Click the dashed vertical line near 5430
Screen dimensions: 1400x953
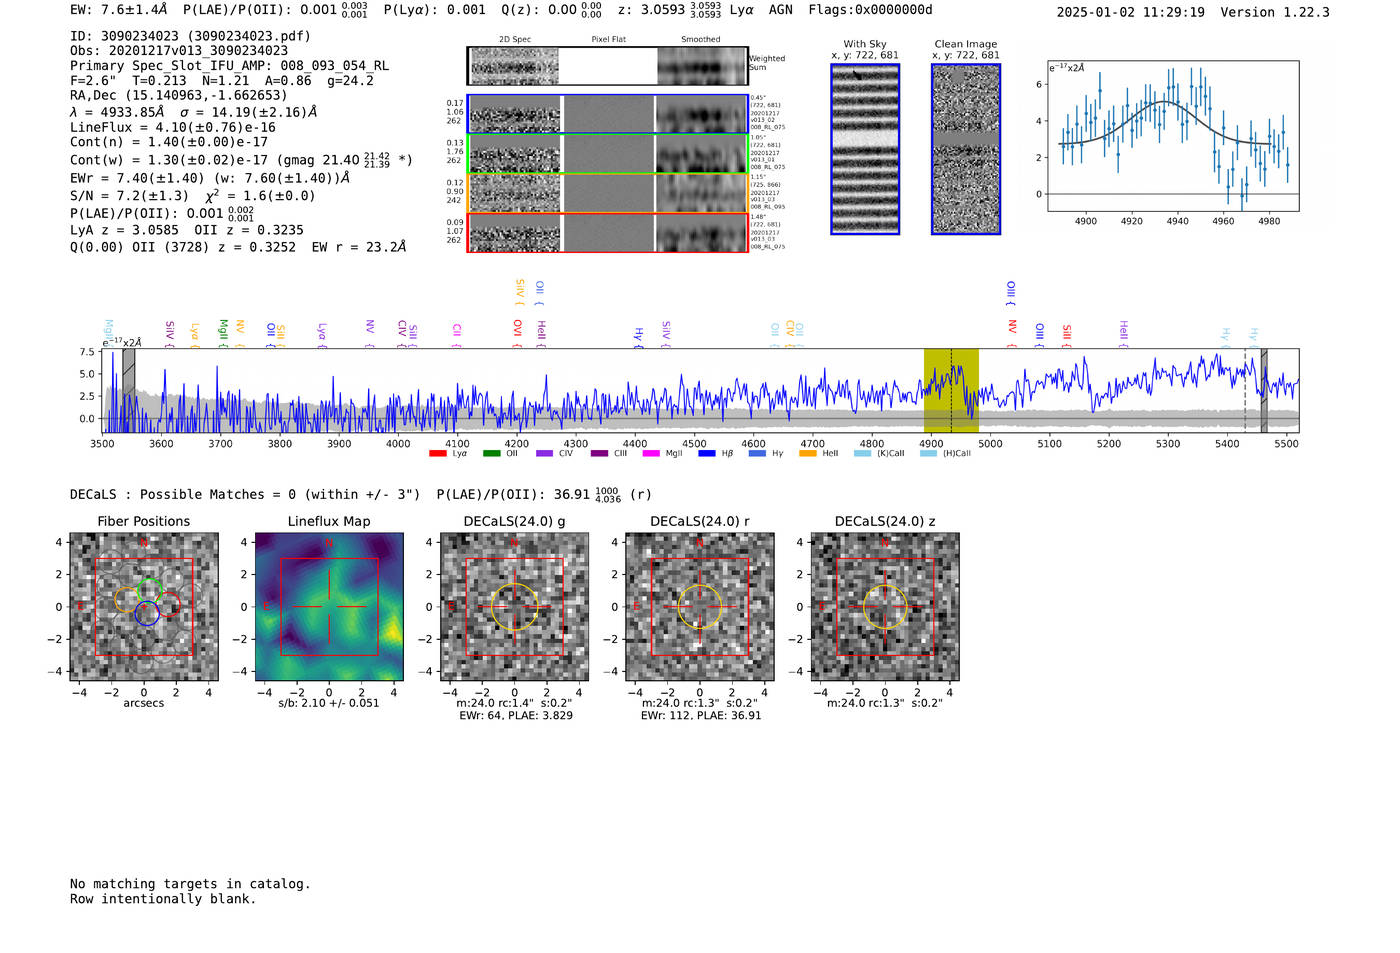1245,391
